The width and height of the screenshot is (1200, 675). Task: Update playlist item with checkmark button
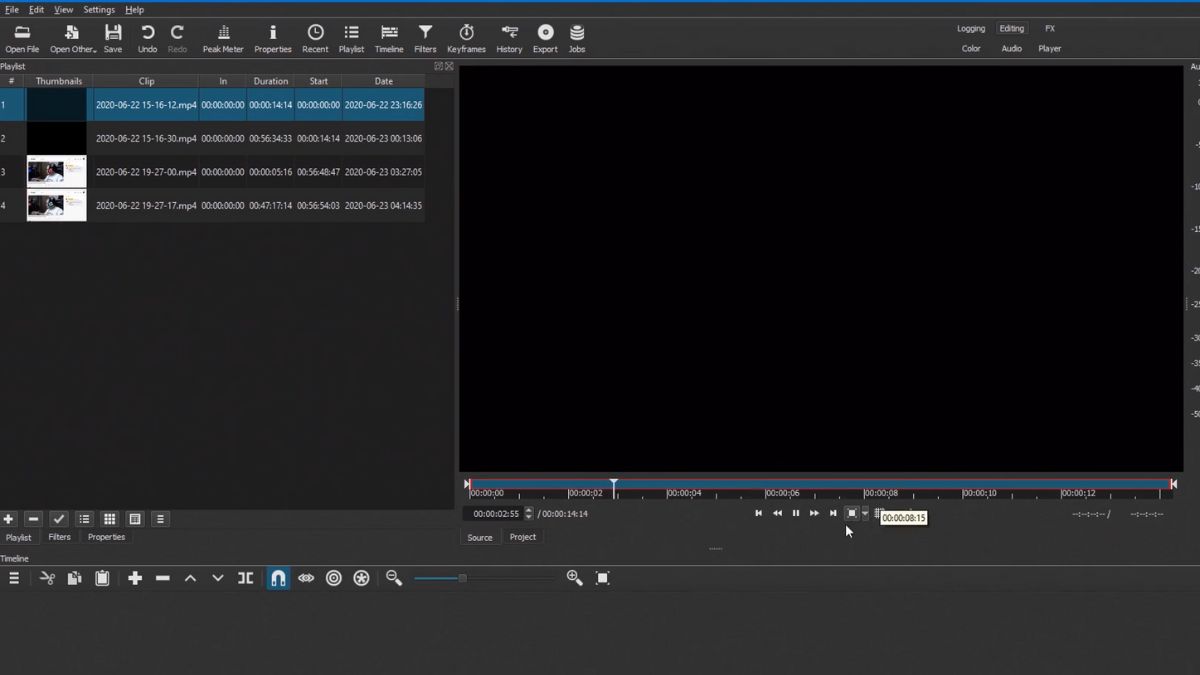59,519
